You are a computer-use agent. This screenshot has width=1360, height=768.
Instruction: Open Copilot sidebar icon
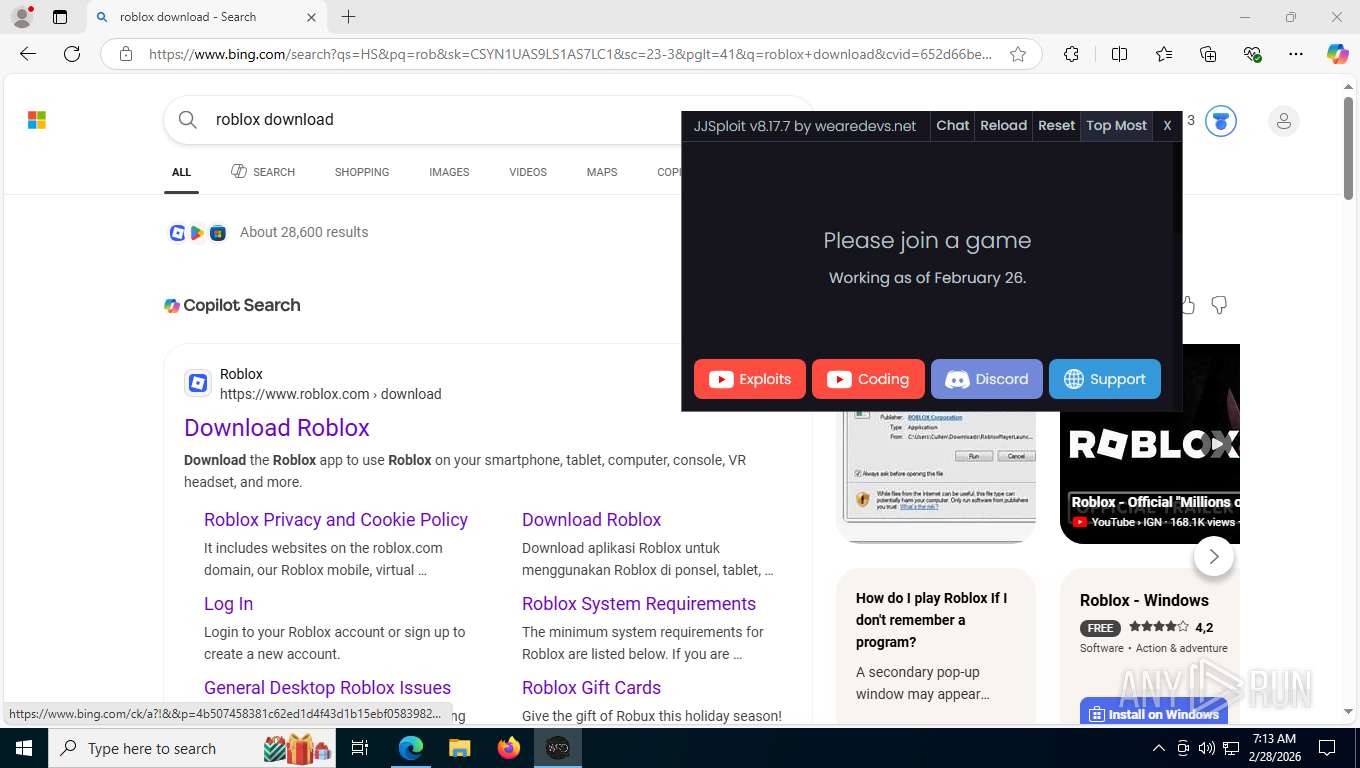(1338, 54)
